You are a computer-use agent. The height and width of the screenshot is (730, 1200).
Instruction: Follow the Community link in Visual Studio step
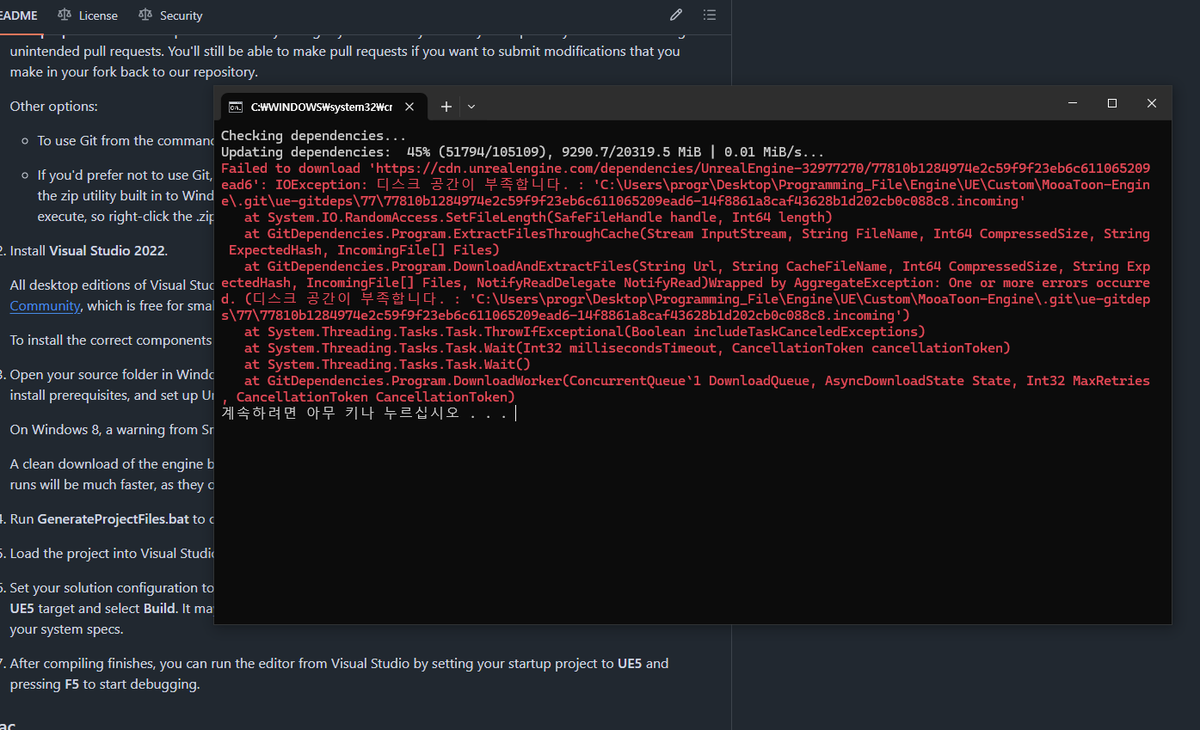coord(44,305)
